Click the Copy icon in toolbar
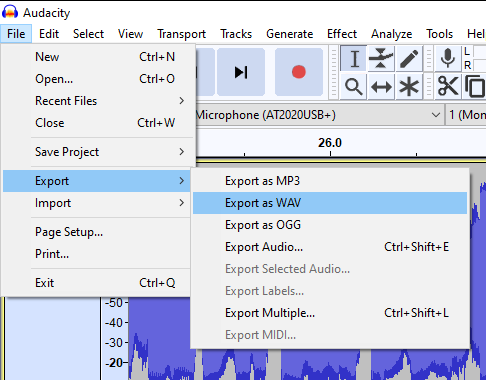This screenshot has width=486, height=380. click(x=474, y=87)
